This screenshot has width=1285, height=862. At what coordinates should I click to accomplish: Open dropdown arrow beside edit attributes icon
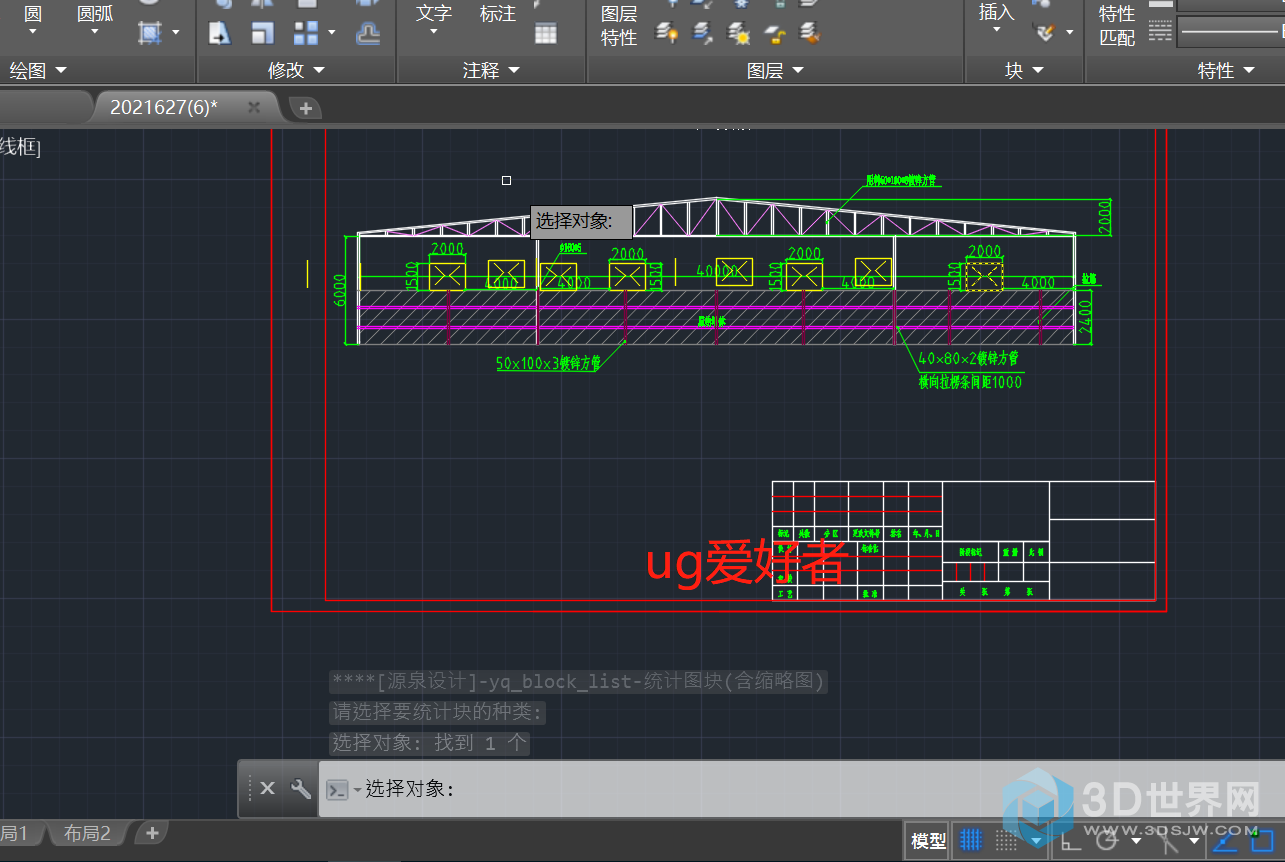point(1069,32)
